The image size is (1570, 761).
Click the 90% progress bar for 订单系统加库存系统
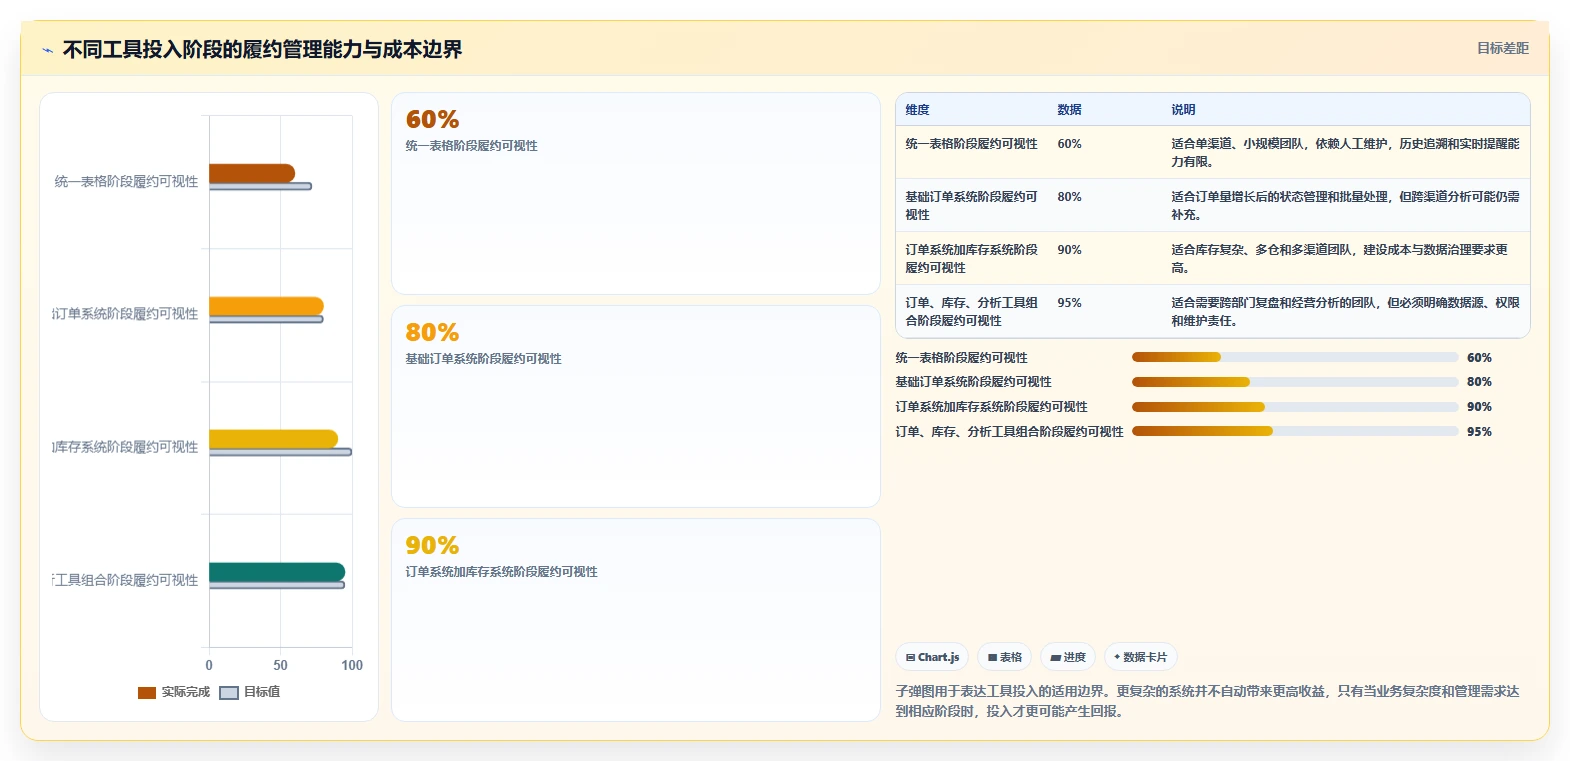tap(1295, 407)
